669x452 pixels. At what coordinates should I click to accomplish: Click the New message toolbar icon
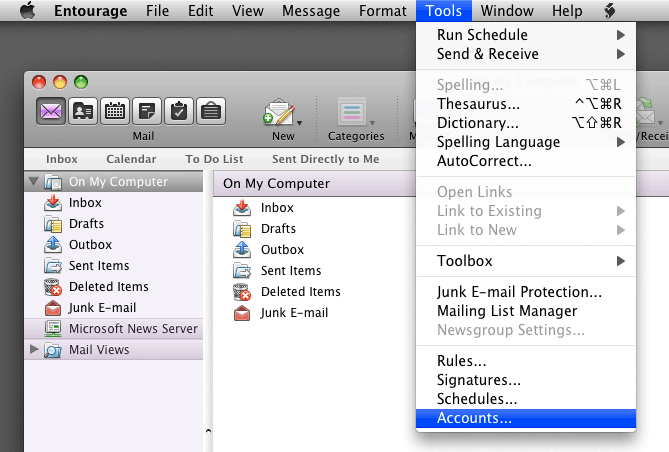[279, 112]
